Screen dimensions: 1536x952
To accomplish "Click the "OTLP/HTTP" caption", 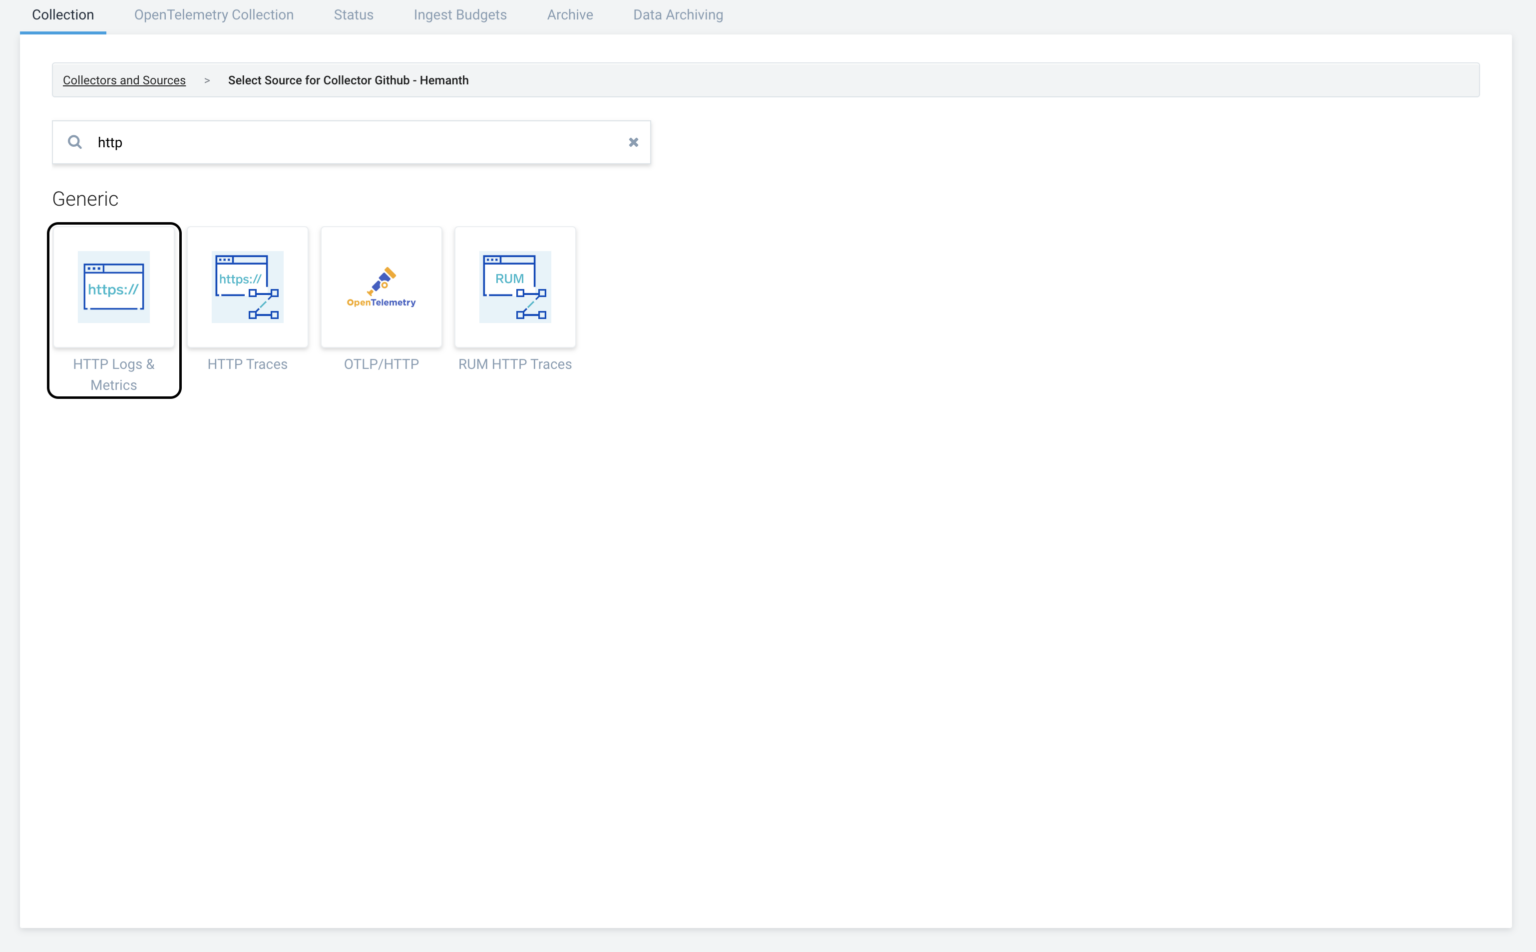I will pos(381,364).
